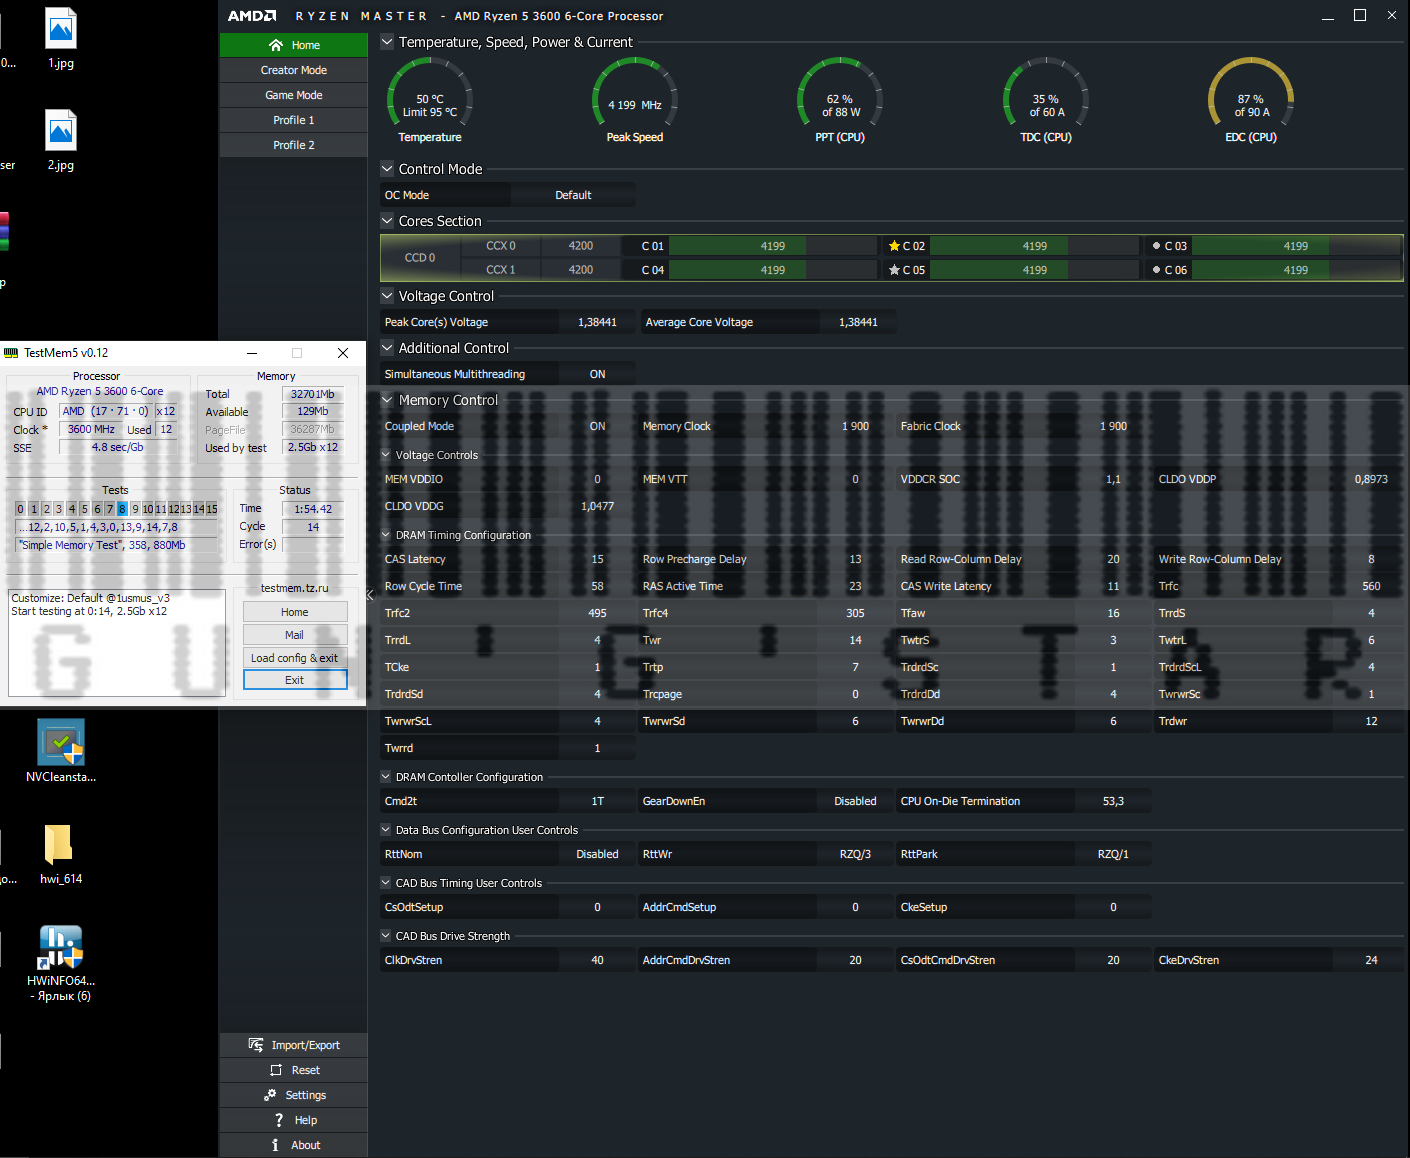
Task: Switch to Game Mode
Action: tap(294, 95)
